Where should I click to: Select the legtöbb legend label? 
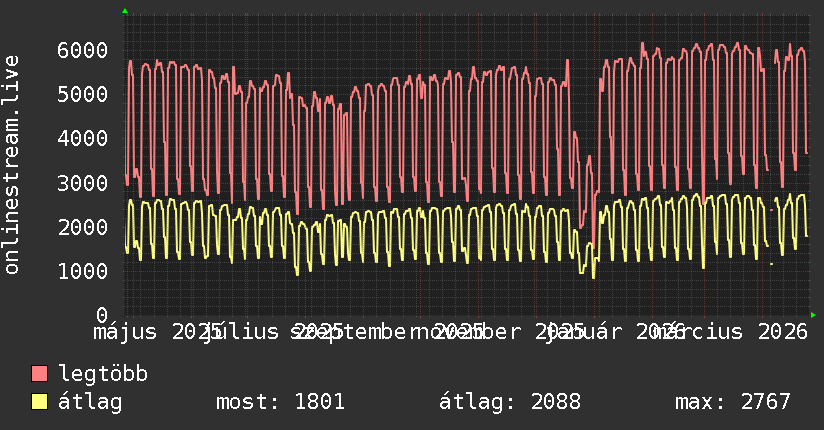pos(103,373)
